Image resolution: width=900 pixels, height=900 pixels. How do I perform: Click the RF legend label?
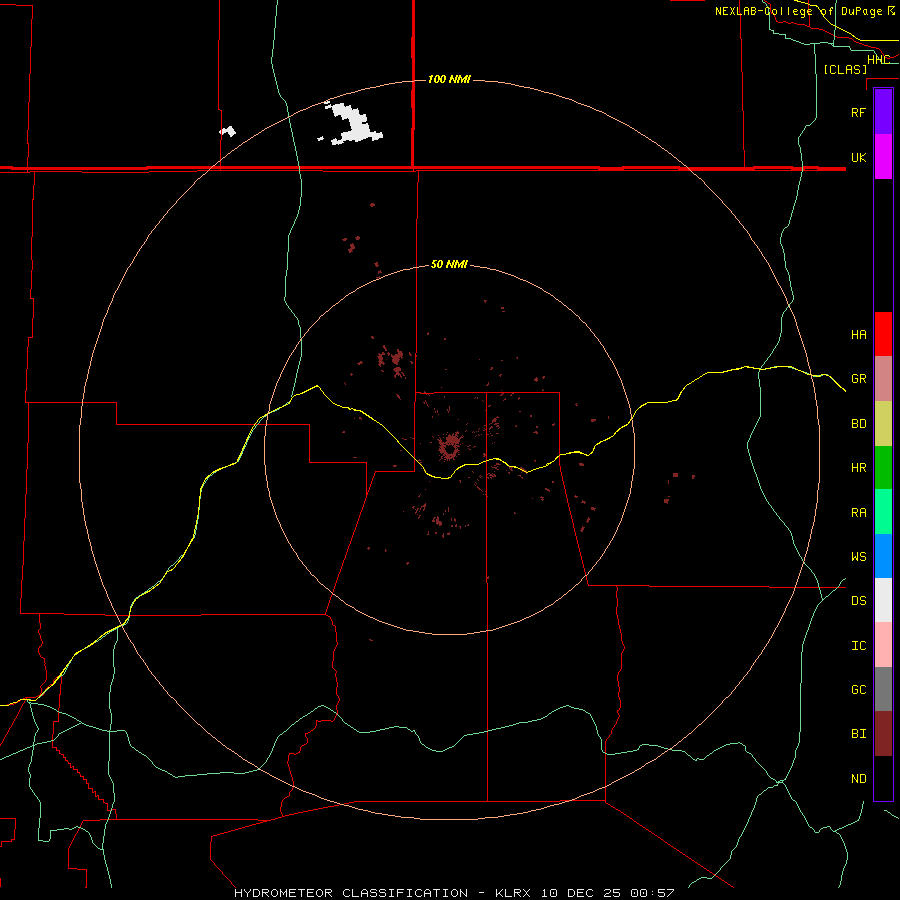[x=858, y=112]
